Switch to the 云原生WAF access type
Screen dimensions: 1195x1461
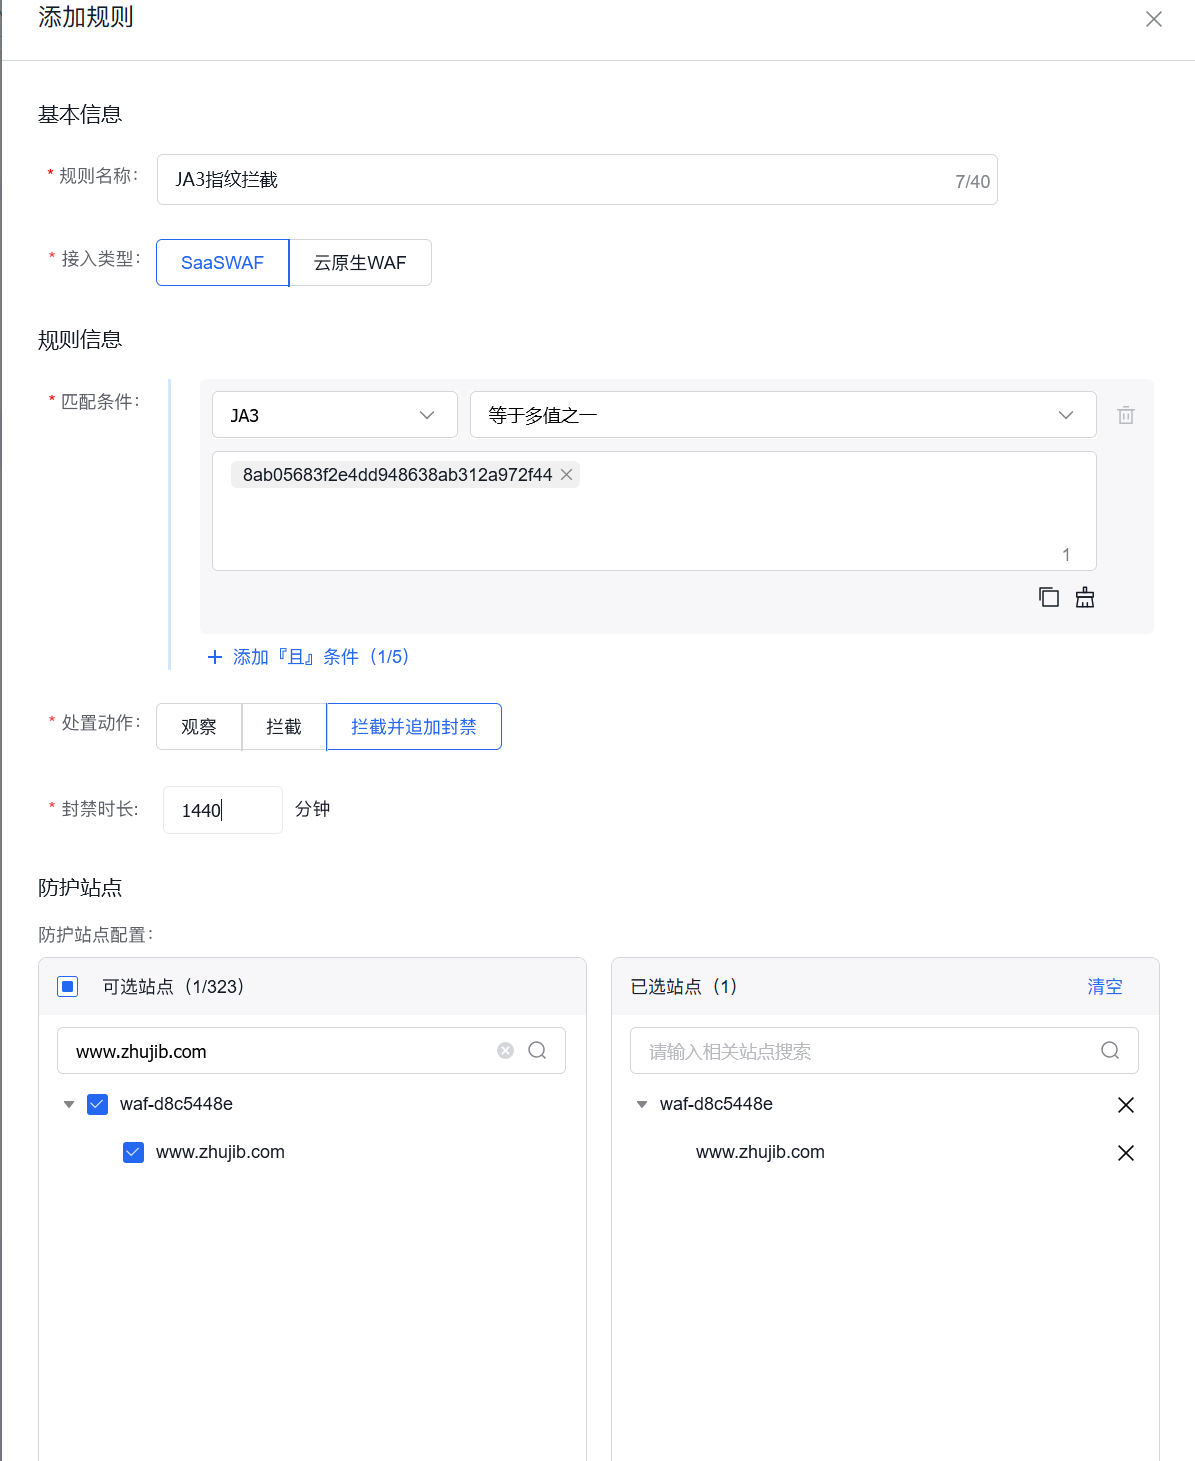pyautogui.click(x=360, y=262)
